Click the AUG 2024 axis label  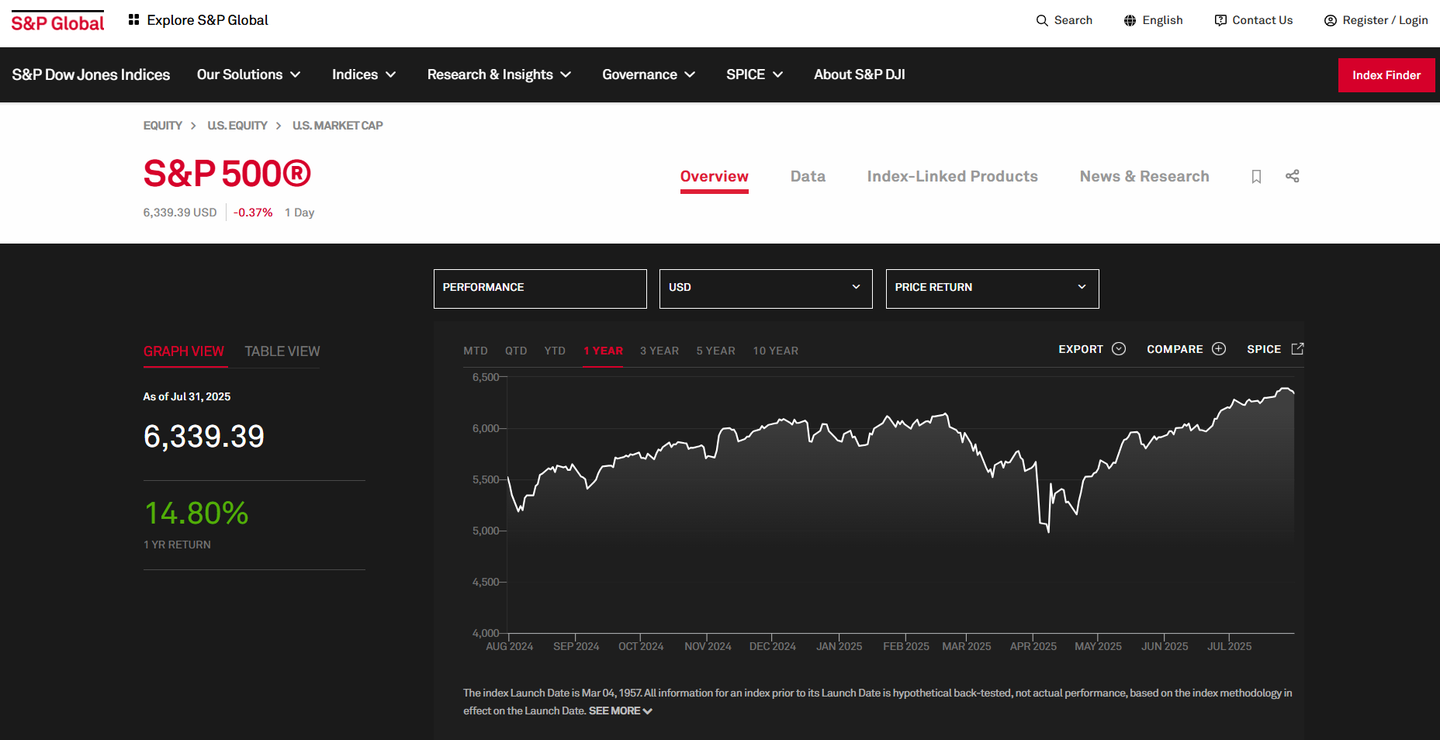(x=509, y=646)
